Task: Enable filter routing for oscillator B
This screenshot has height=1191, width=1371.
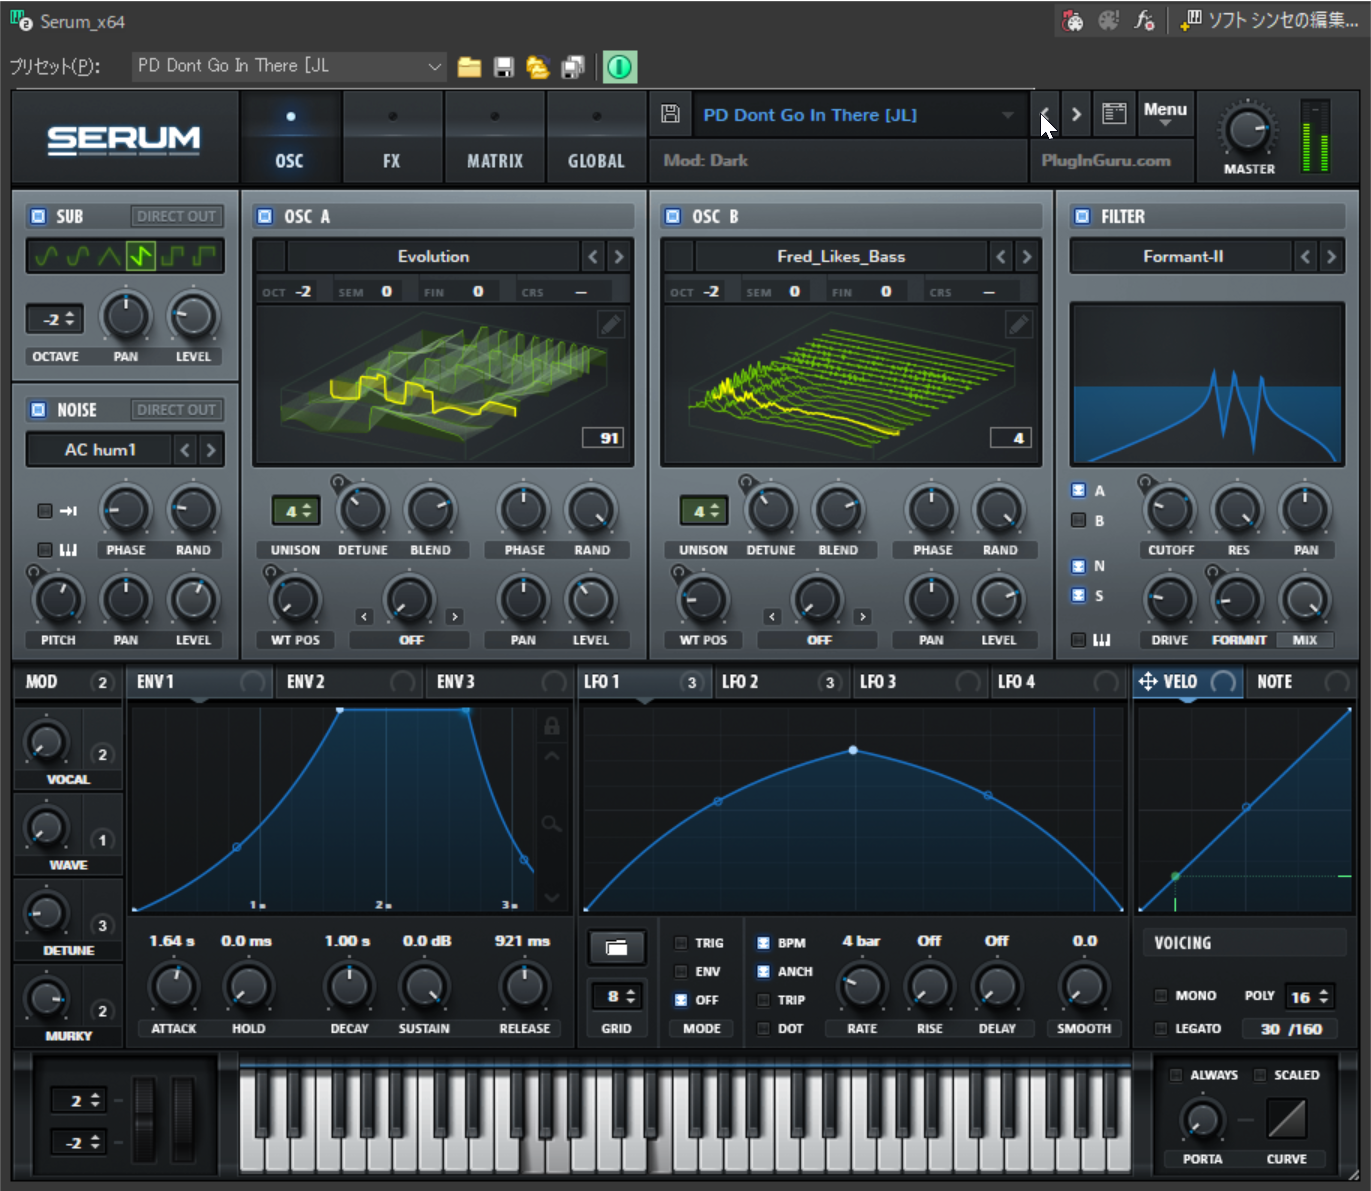Action: coord(1078,520)
